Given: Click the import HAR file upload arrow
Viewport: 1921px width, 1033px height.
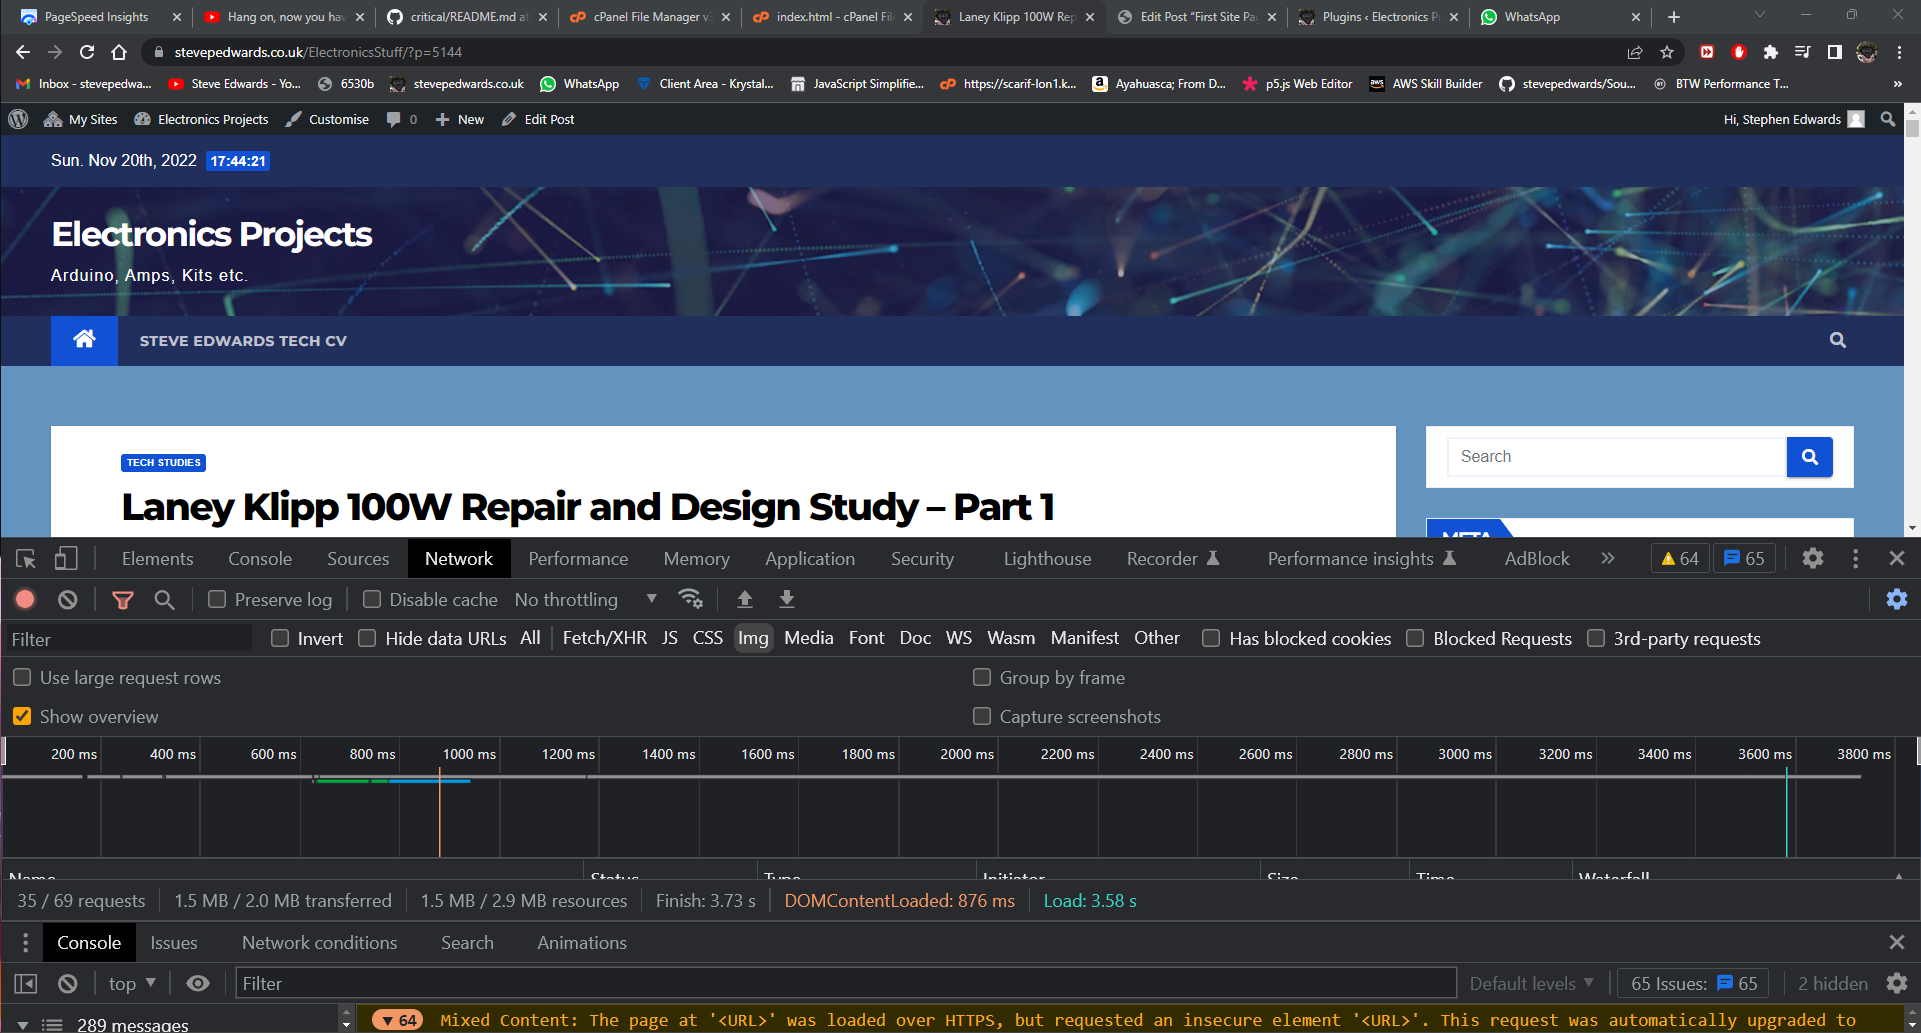Looking at the screenshot, I should pyautogui.click(x=745, y=599).
